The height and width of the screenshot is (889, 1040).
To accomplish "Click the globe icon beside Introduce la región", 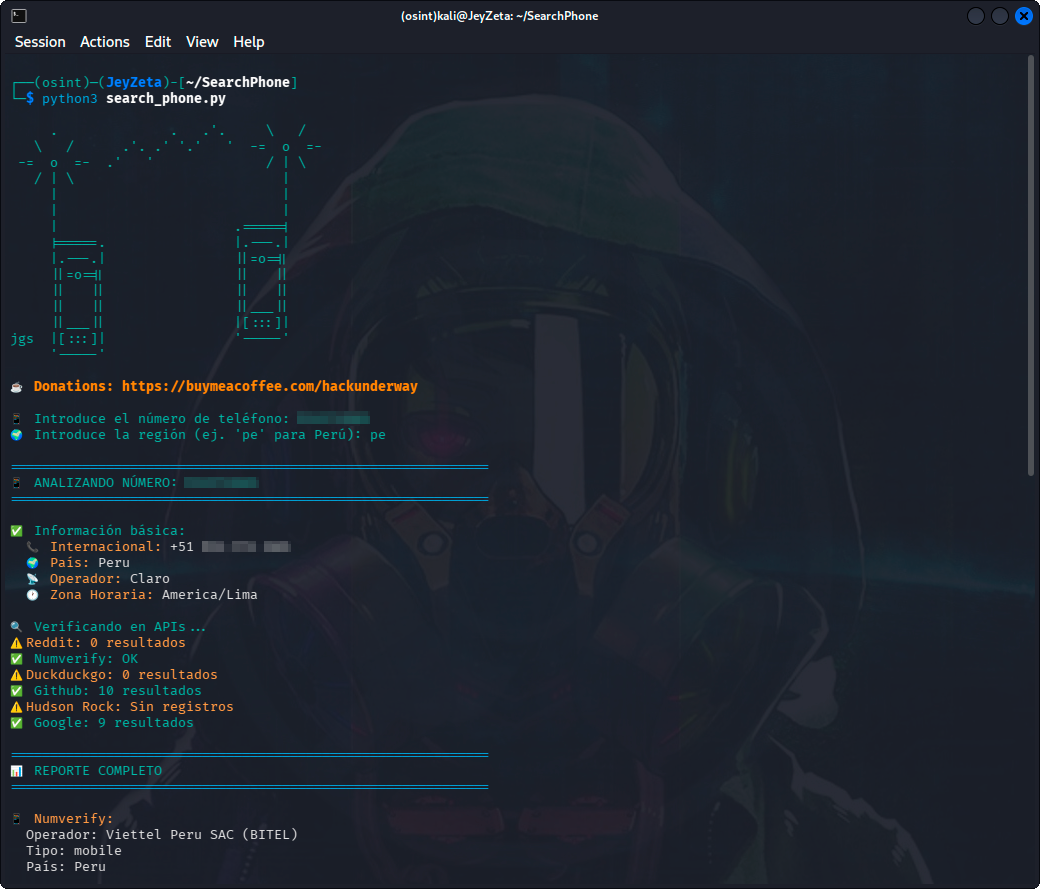I will point(17,435).
